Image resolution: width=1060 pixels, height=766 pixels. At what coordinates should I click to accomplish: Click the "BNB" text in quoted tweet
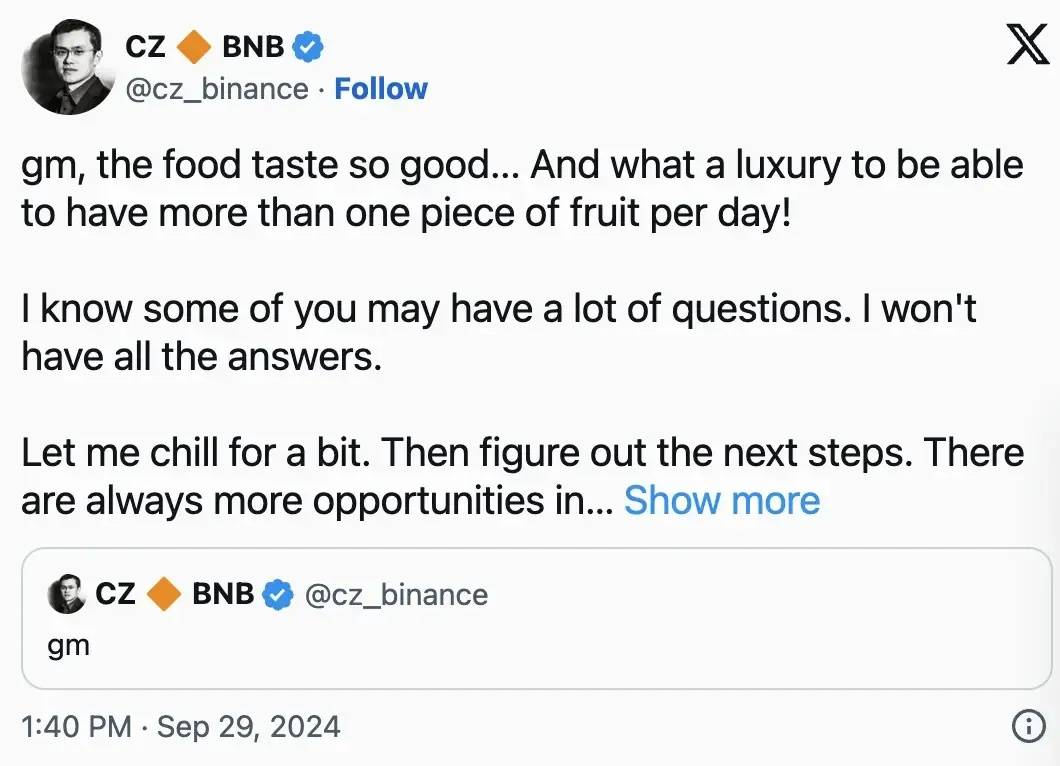coord(223,594)
